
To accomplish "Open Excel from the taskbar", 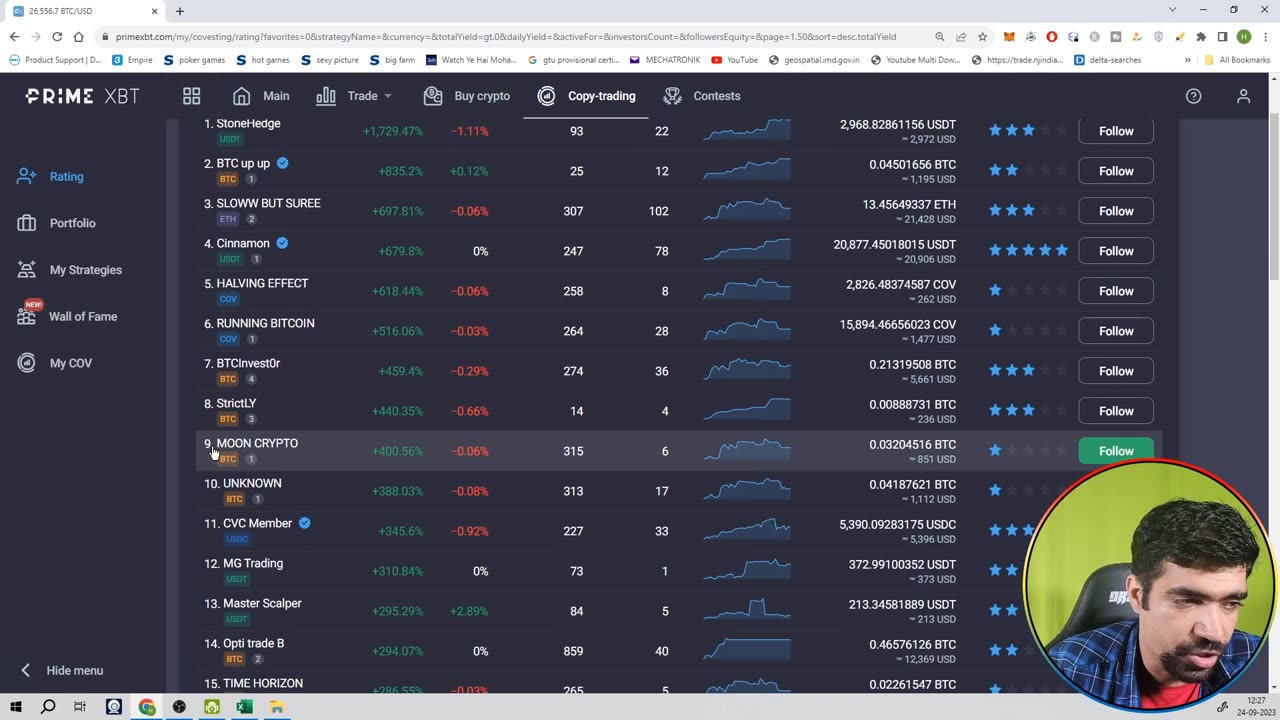I will point(244,707).
